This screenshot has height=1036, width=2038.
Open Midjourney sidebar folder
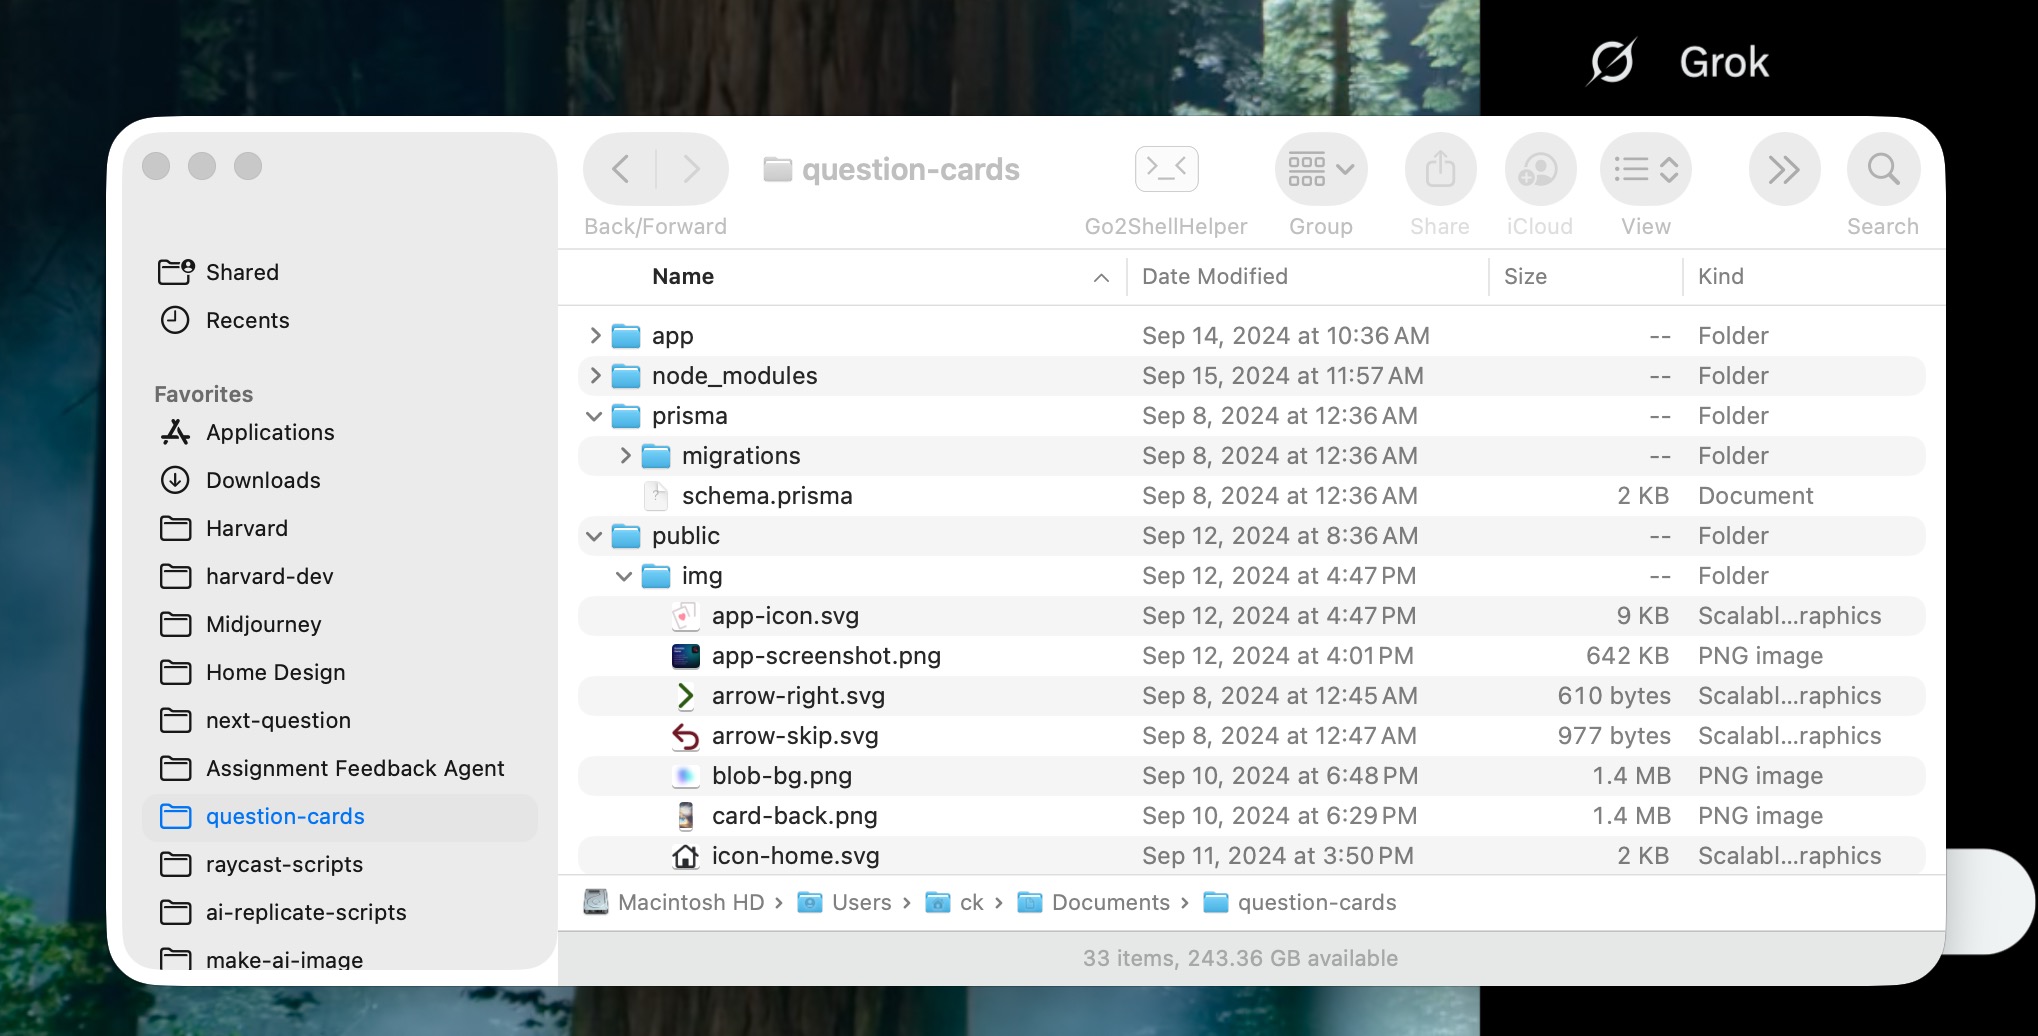340,624
